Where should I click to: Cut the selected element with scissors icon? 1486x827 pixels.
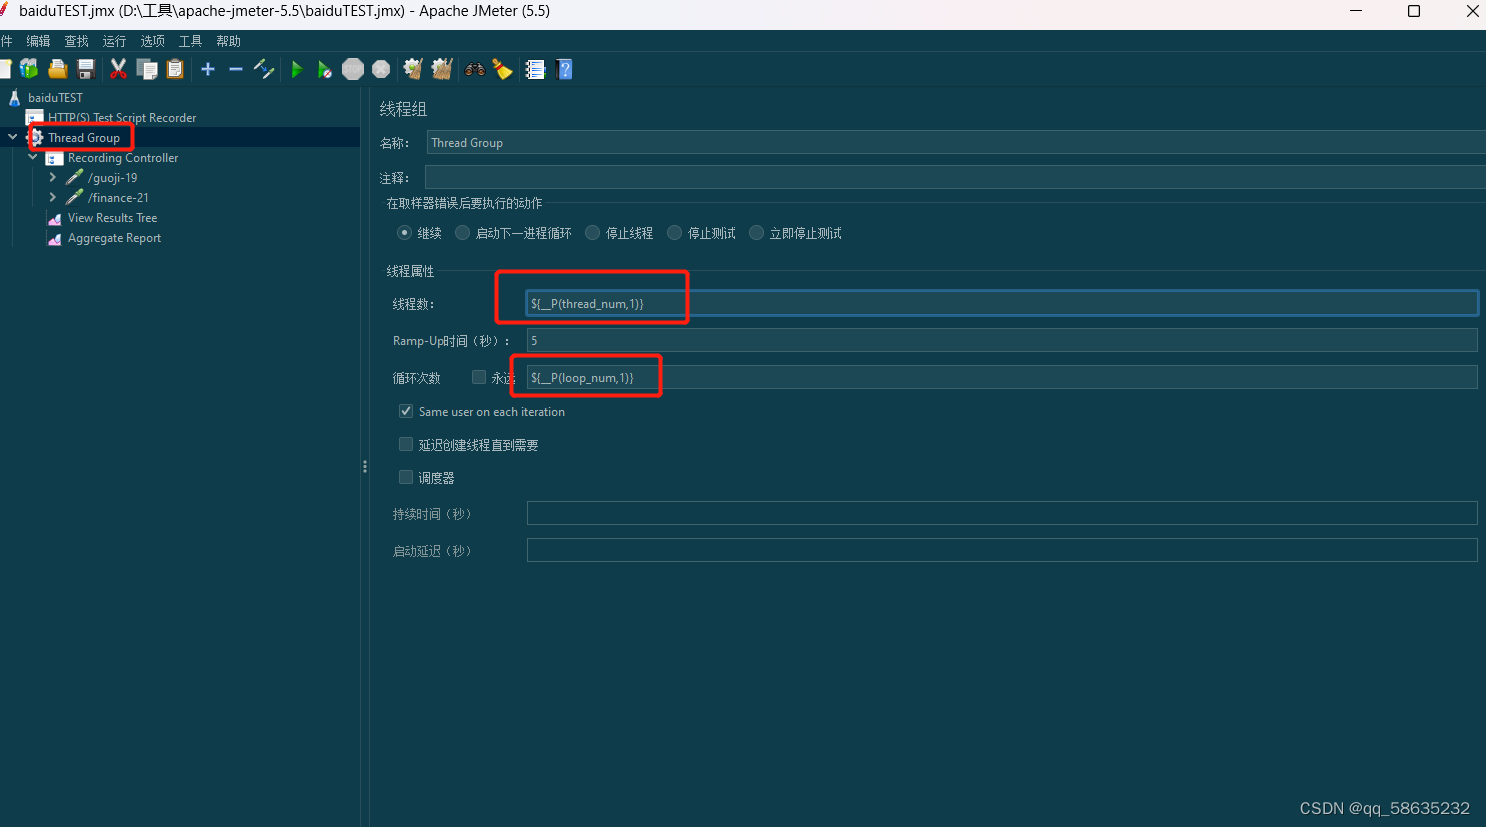pos(118,69)
